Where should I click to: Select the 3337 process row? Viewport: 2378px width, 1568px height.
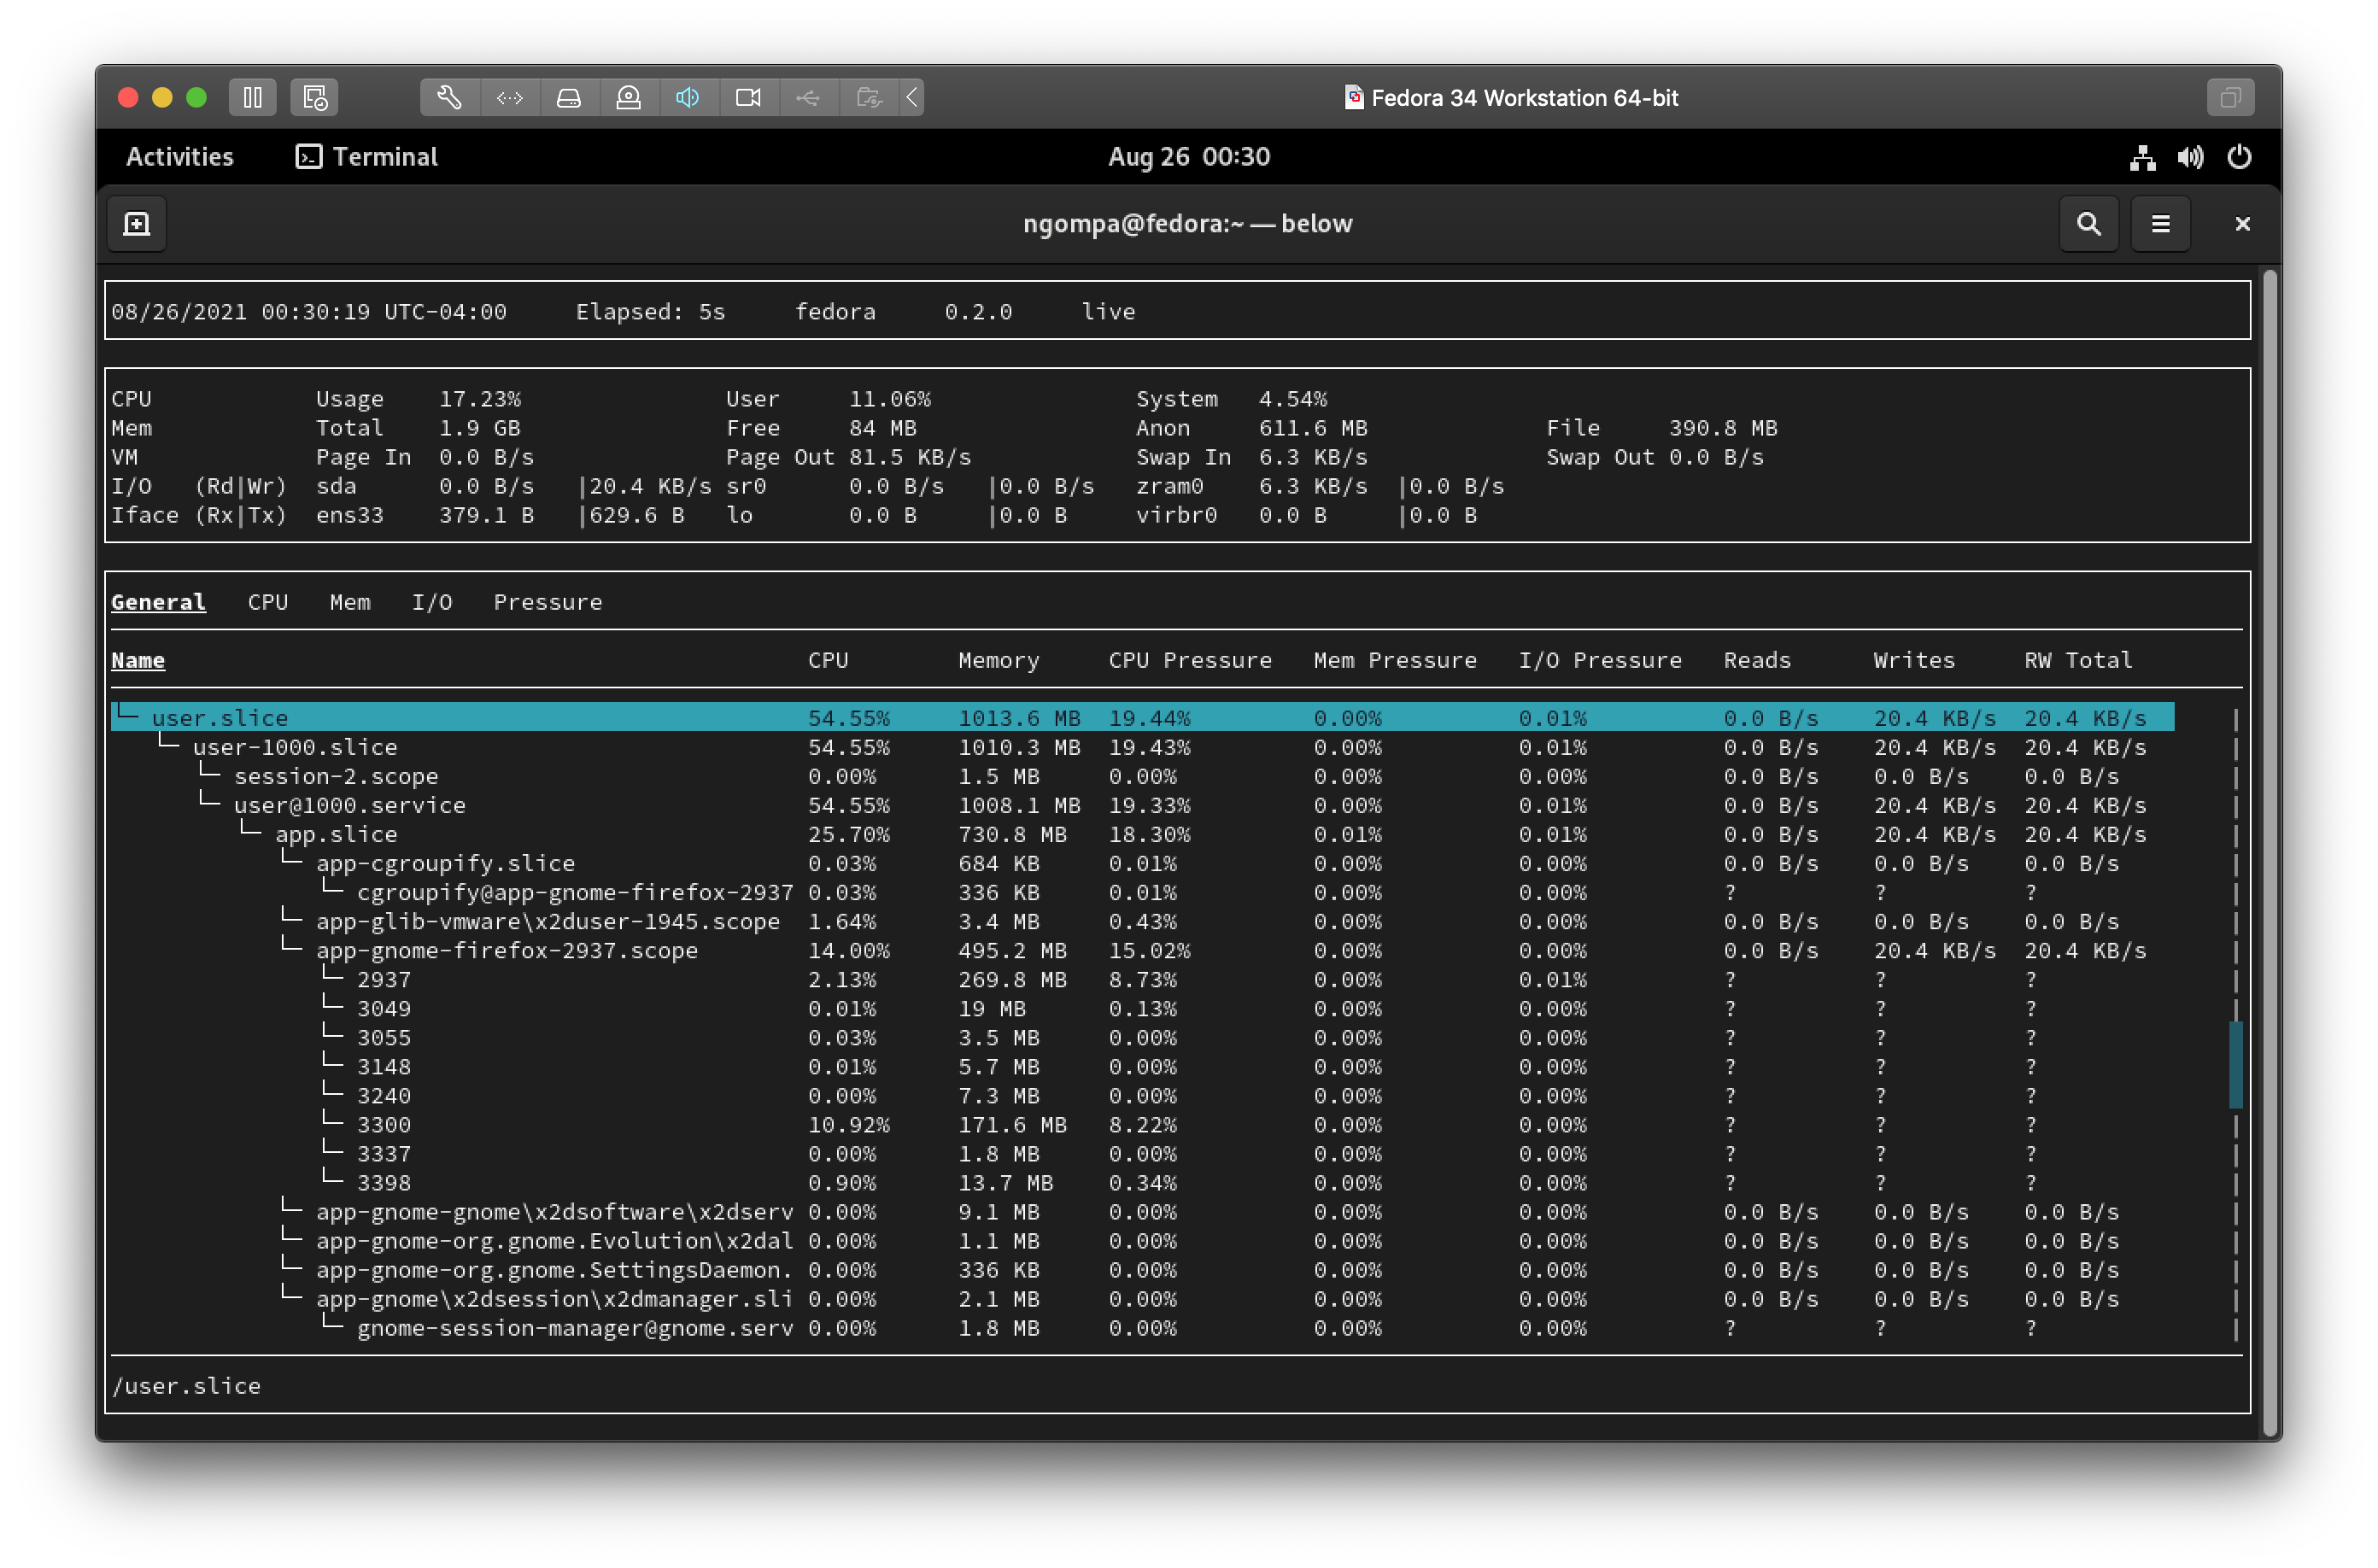1142,1153
